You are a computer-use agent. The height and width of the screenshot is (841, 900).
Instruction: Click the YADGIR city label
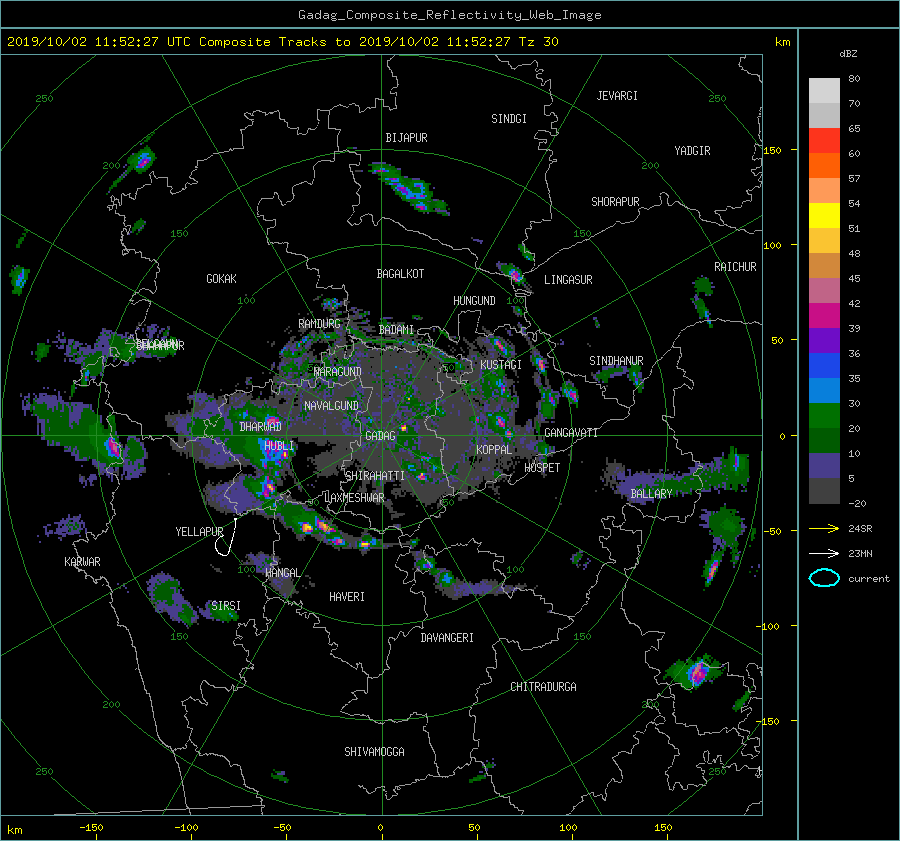point(692,151)
